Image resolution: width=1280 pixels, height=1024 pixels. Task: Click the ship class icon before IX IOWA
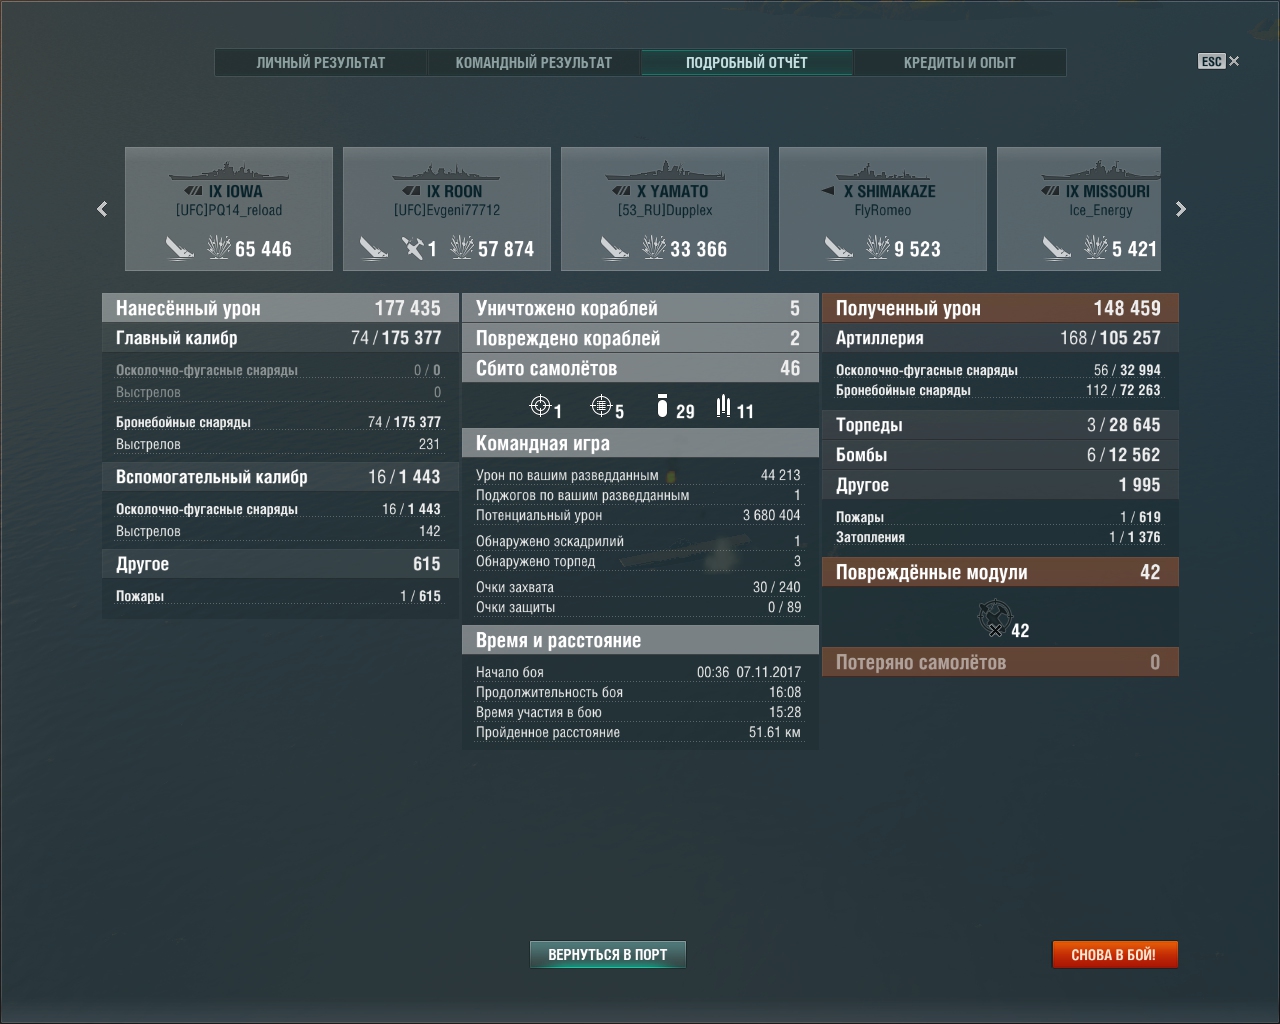pos(194,191)
